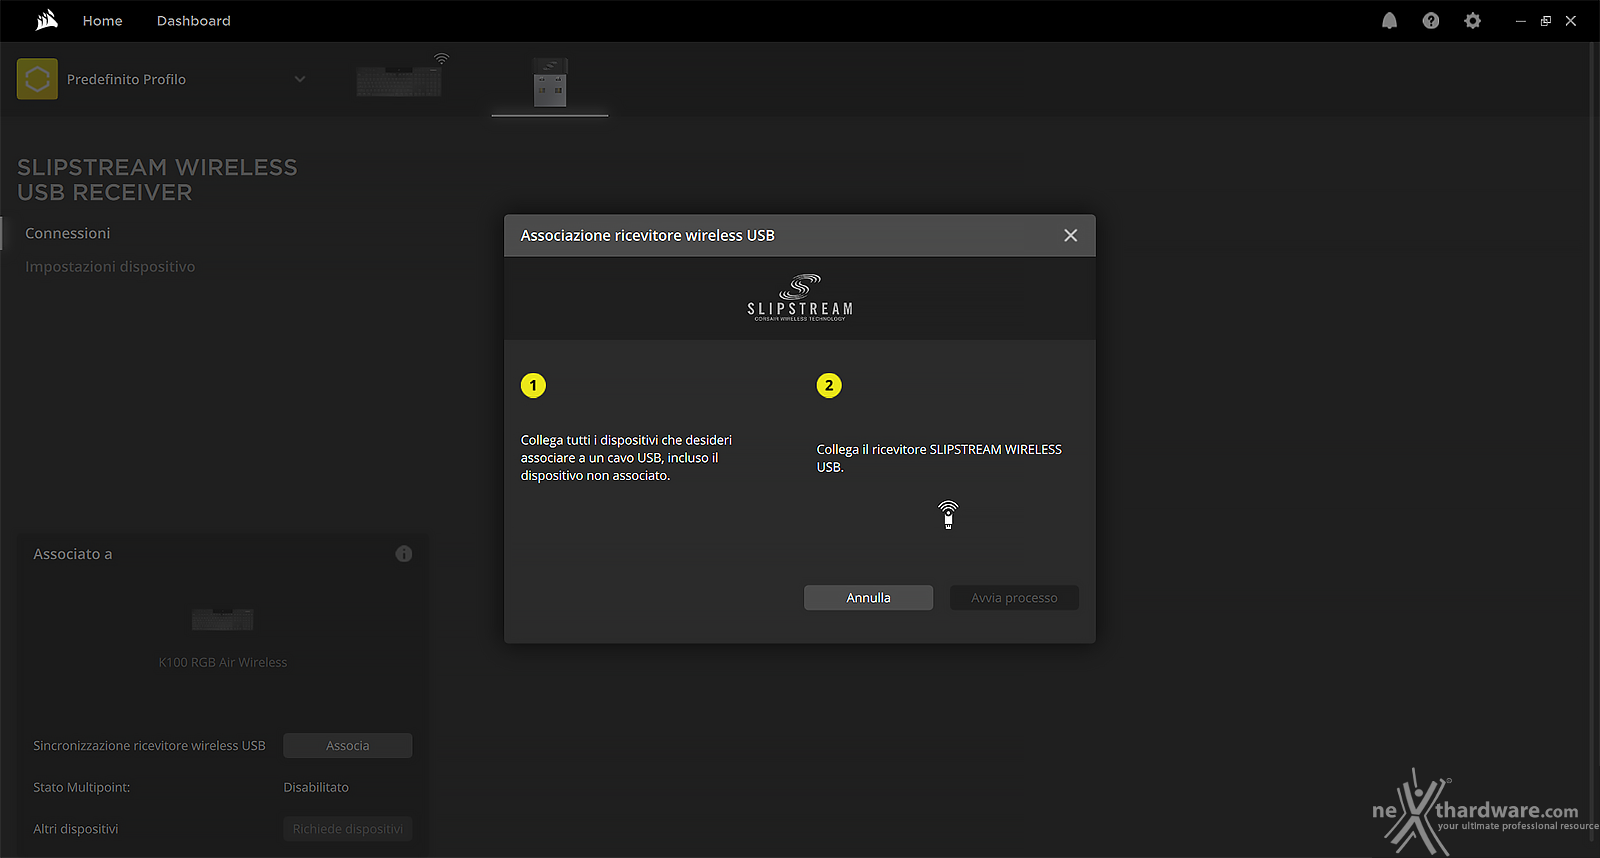Open Impostazioni dispositivo section
The height and width of the screenshot is (858, 1600).
pos(110,267)
